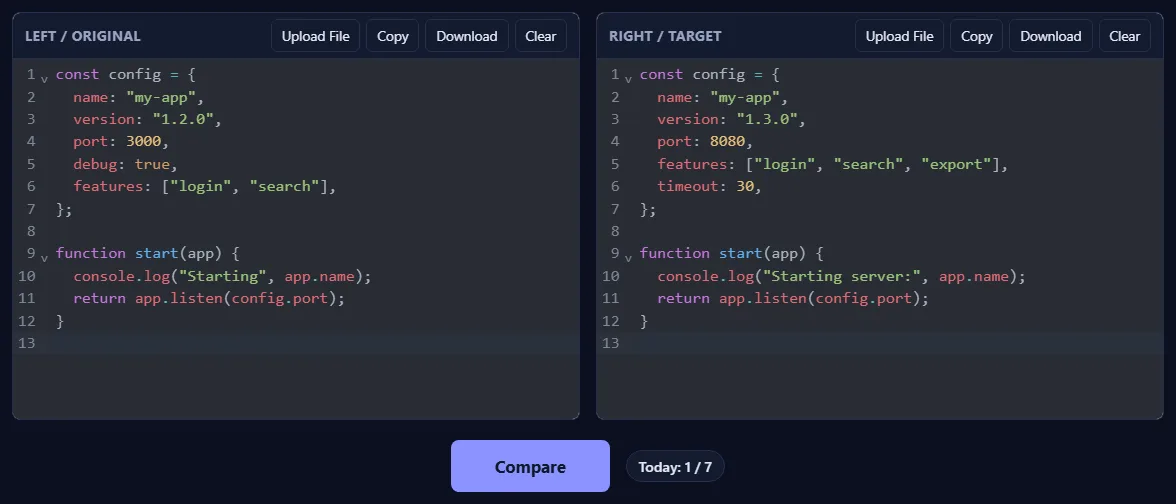This screenshot has width=1176, height=504.
Task: Collapse the function start fold arrow in right editor
Action: [x=628, y=257]
